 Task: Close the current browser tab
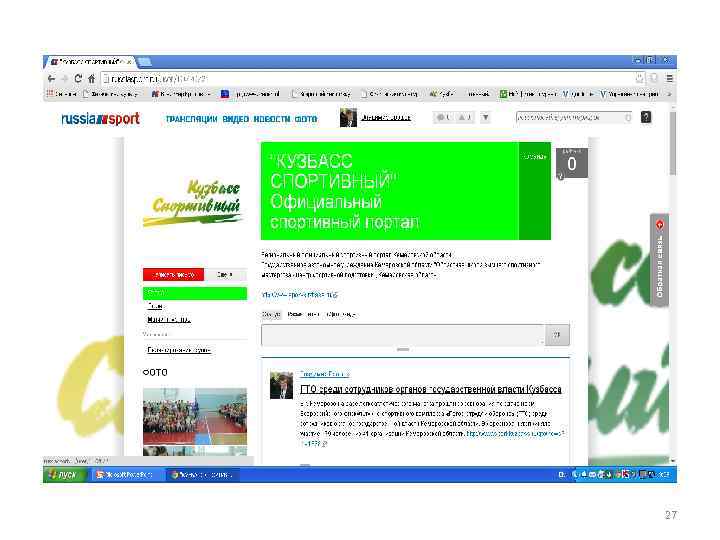click(129, 62)
